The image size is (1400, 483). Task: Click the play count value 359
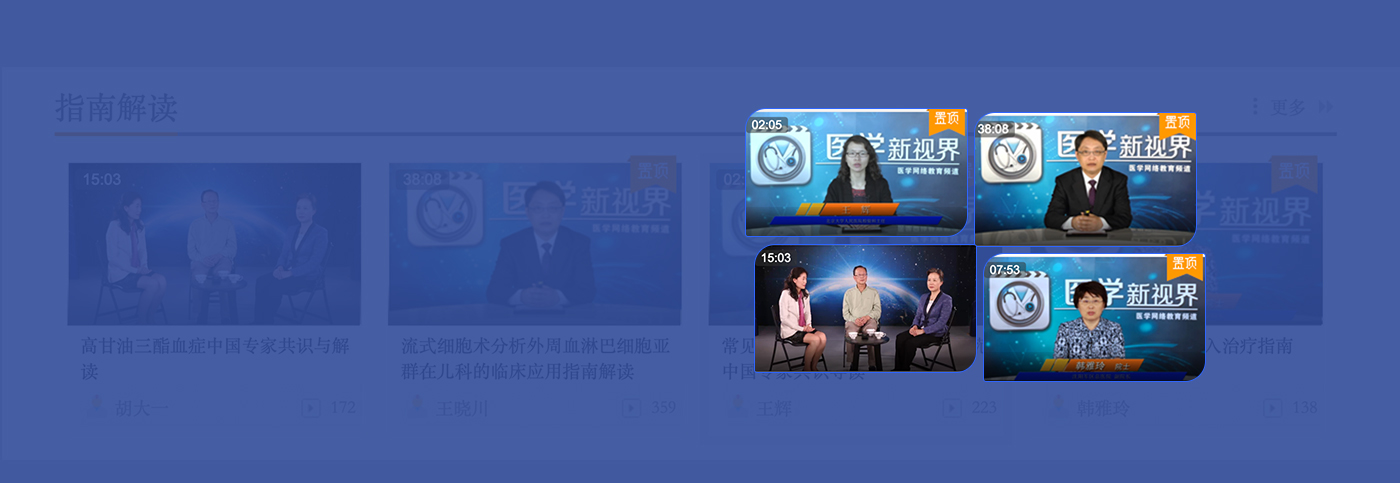coord(663,408)
